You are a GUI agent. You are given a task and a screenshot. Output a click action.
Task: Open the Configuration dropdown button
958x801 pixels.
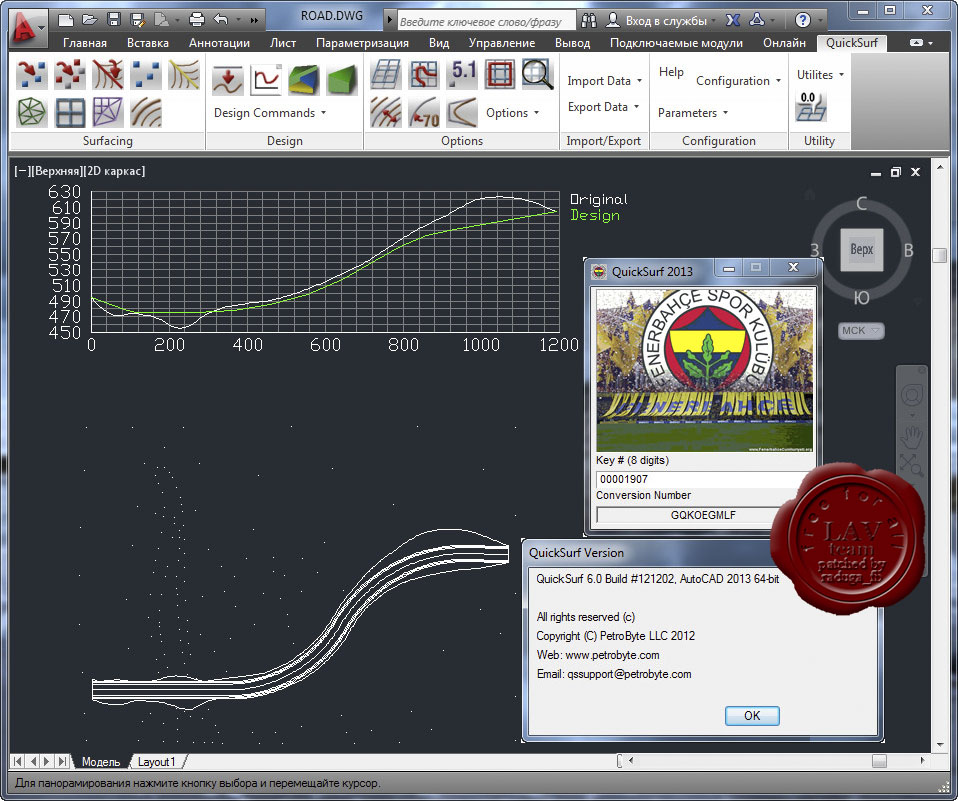click(738, 81)
